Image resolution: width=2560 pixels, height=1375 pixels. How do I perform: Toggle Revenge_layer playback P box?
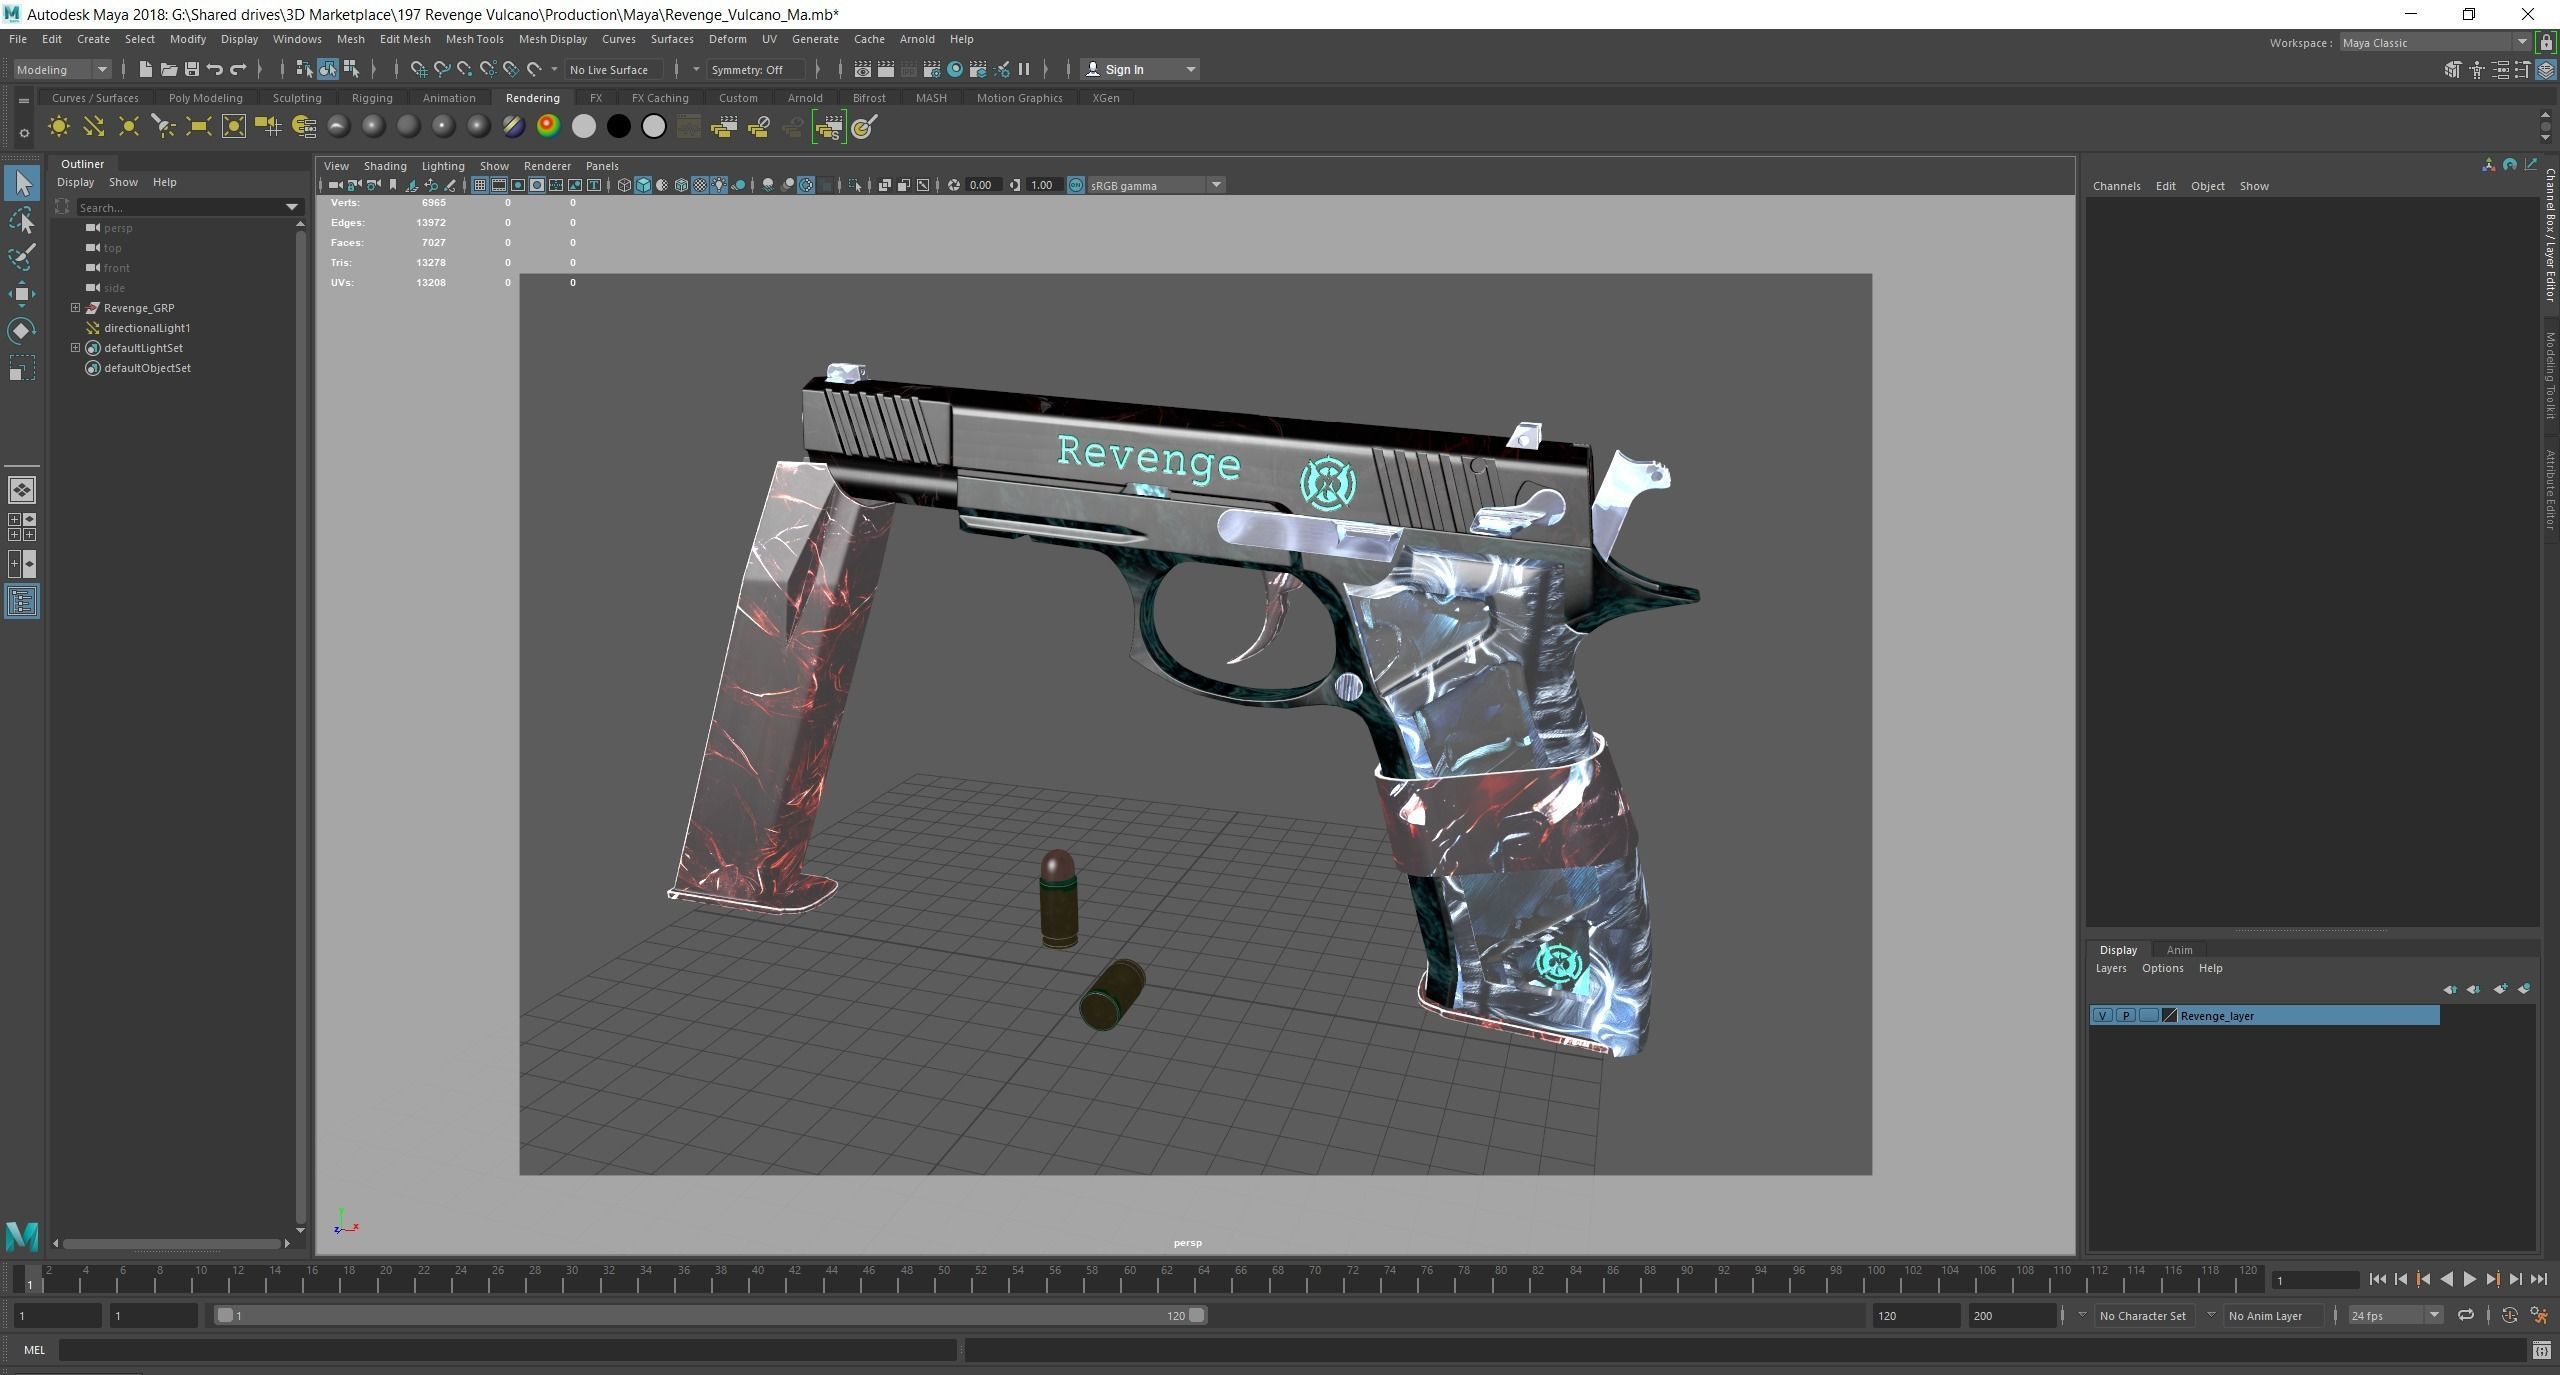click(2125, 1016)
